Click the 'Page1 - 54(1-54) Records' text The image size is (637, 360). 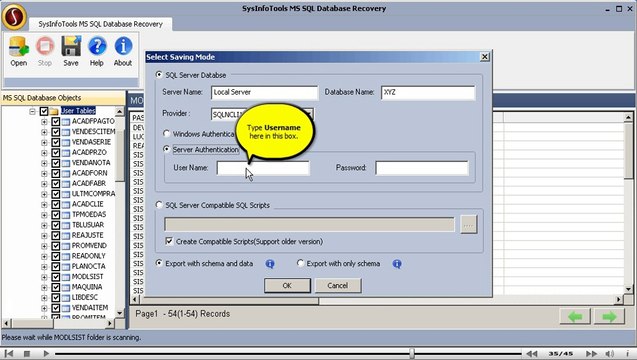coord(183,314)
